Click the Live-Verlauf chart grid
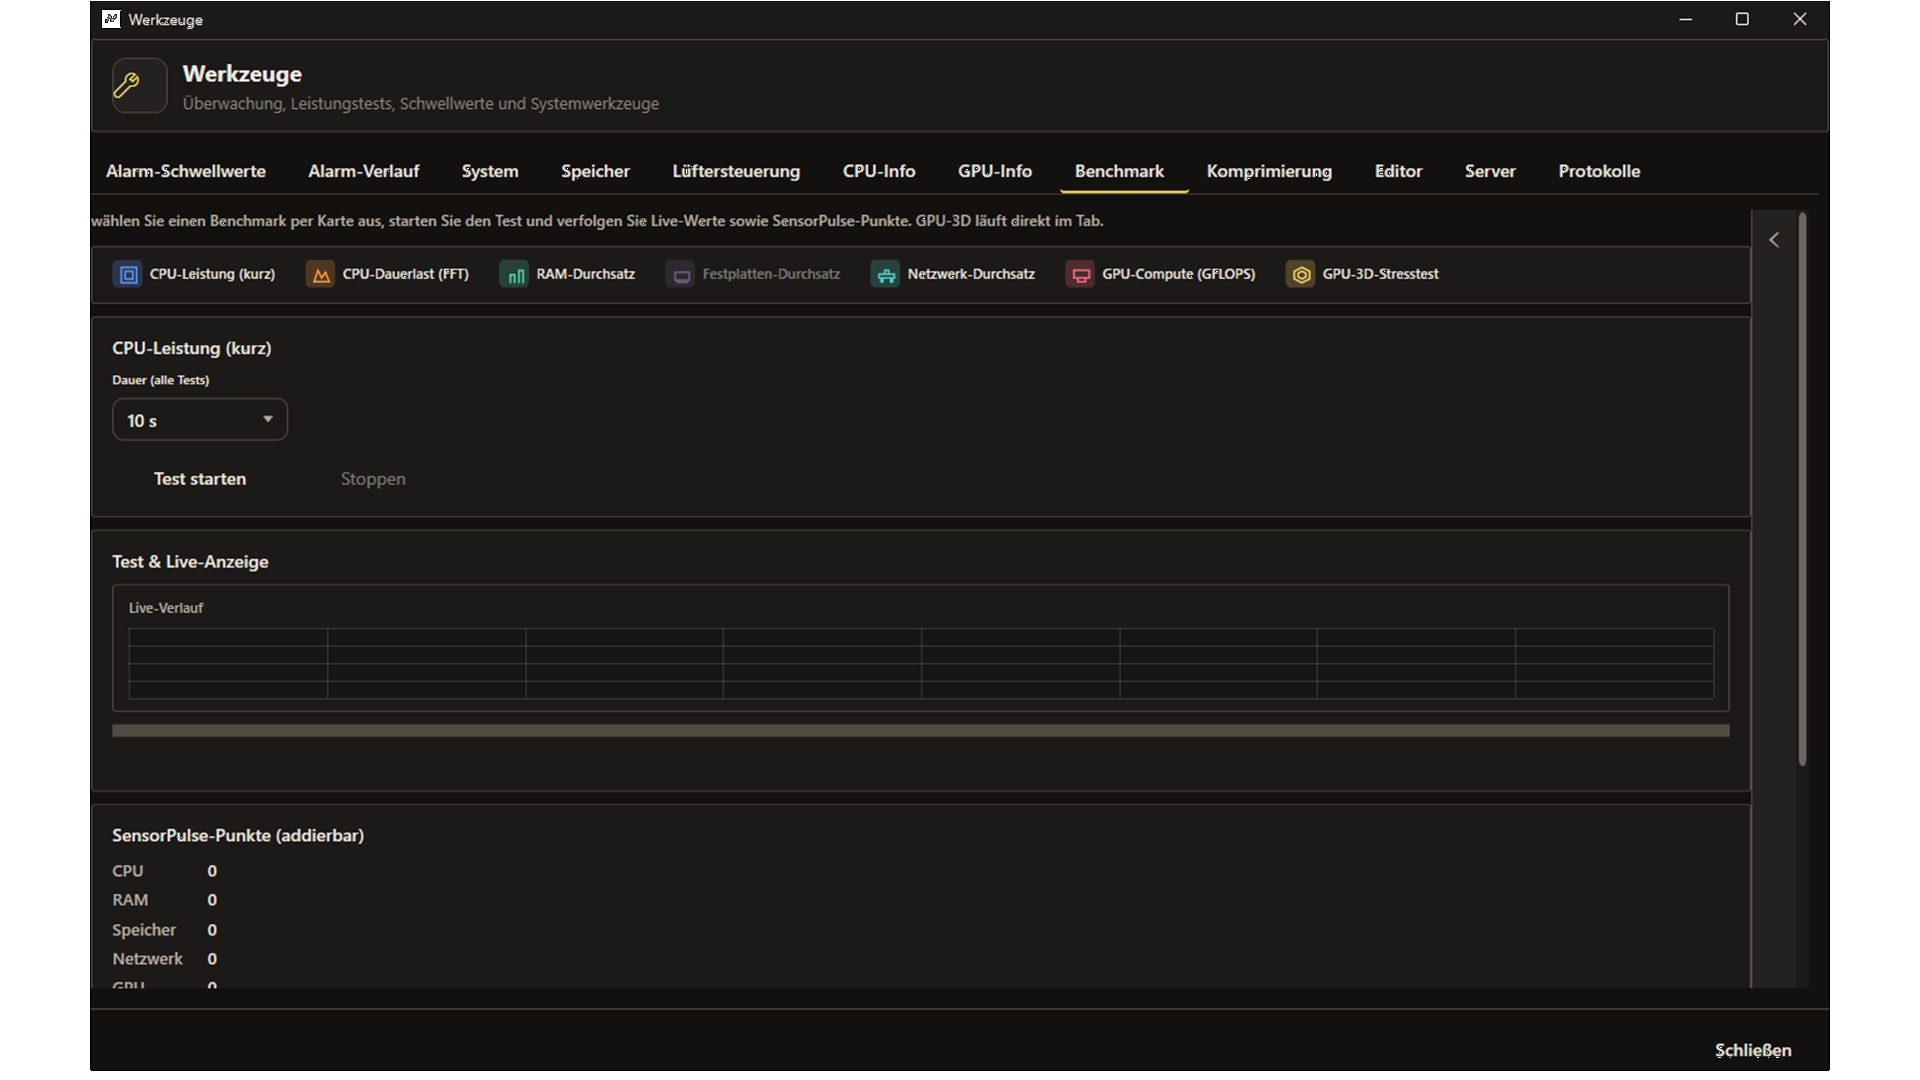The height and width of the screenshot is (1080, 1920). (920, 663)
